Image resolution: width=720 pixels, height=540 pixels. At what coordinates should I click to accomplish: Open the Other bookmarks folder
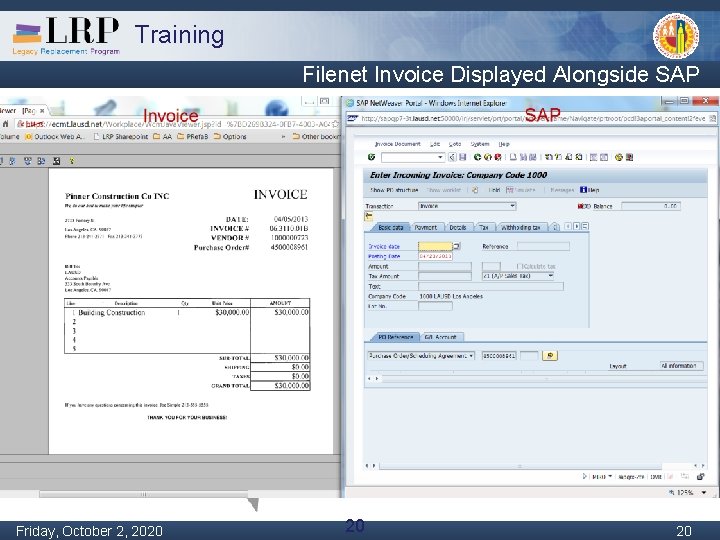[316, 136]
